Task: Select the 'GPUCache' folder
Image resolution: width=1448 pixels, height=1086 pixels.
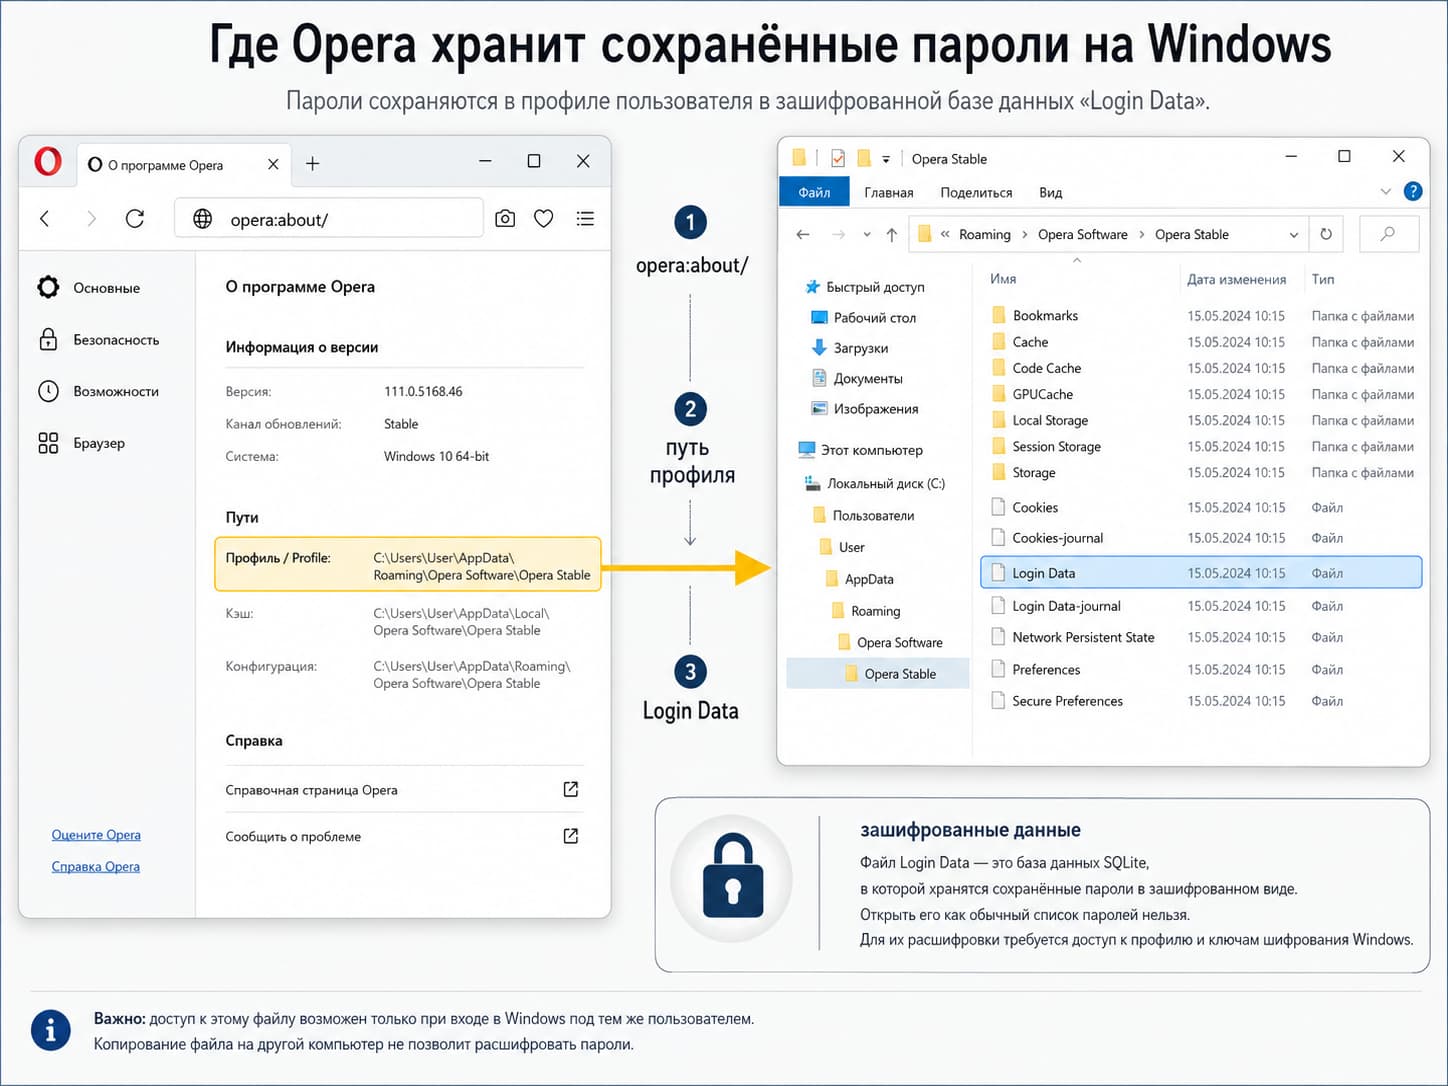Action: 1031,394
